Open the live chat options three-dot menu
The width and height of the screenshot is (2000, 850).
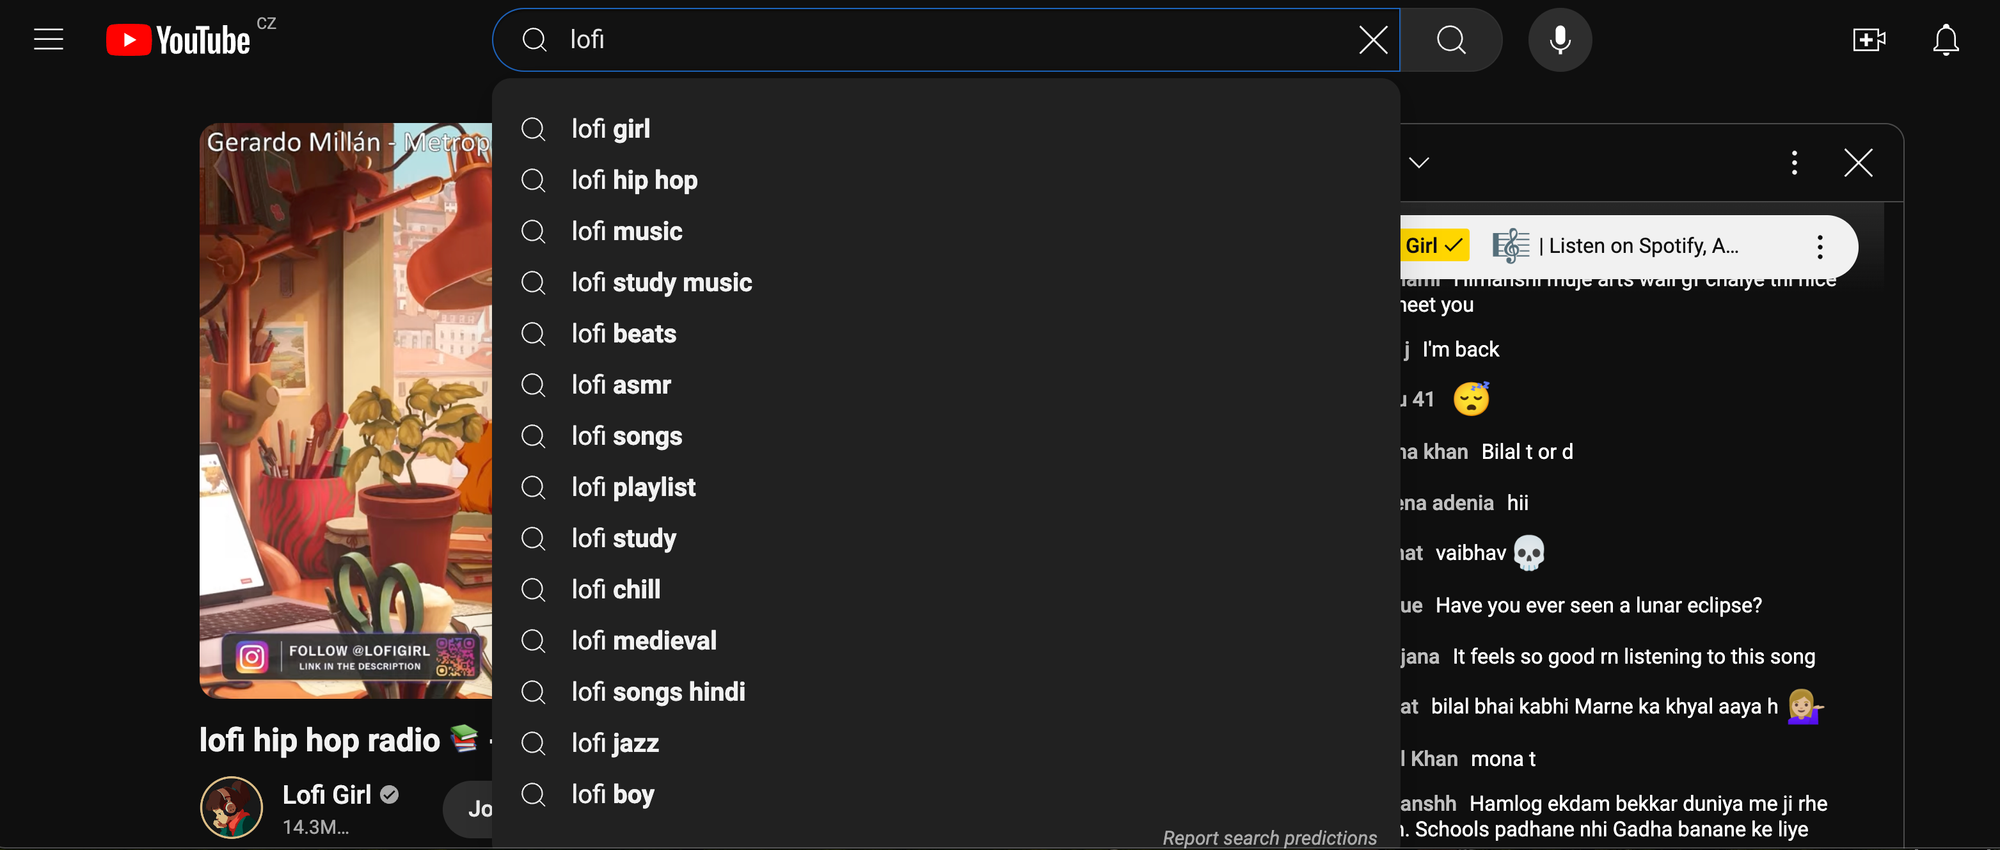(x=1795, y=162)
